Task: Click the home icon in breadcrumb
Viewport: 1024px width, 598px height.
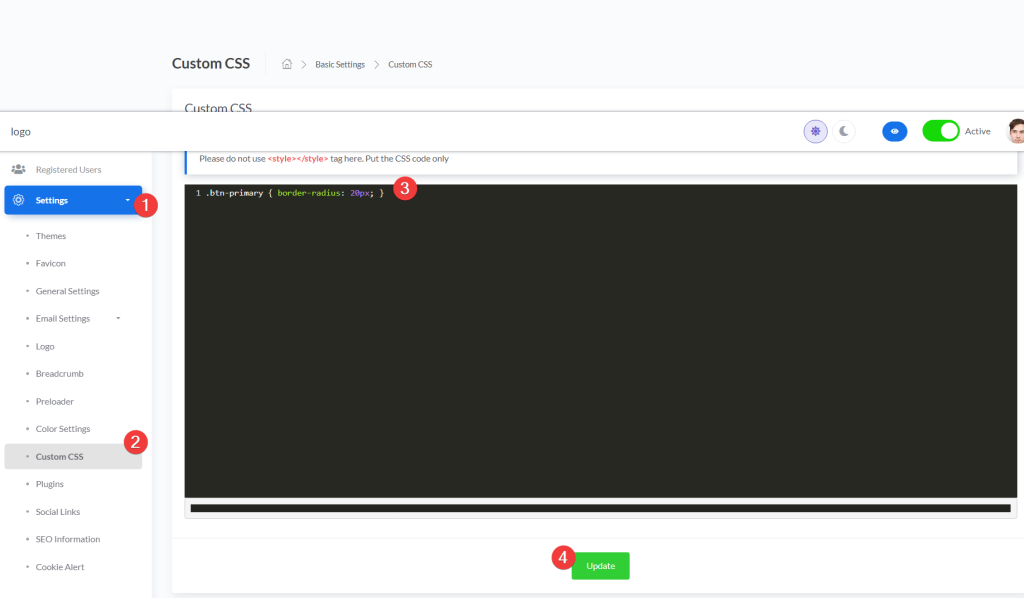Action: (x=287, y=64)
